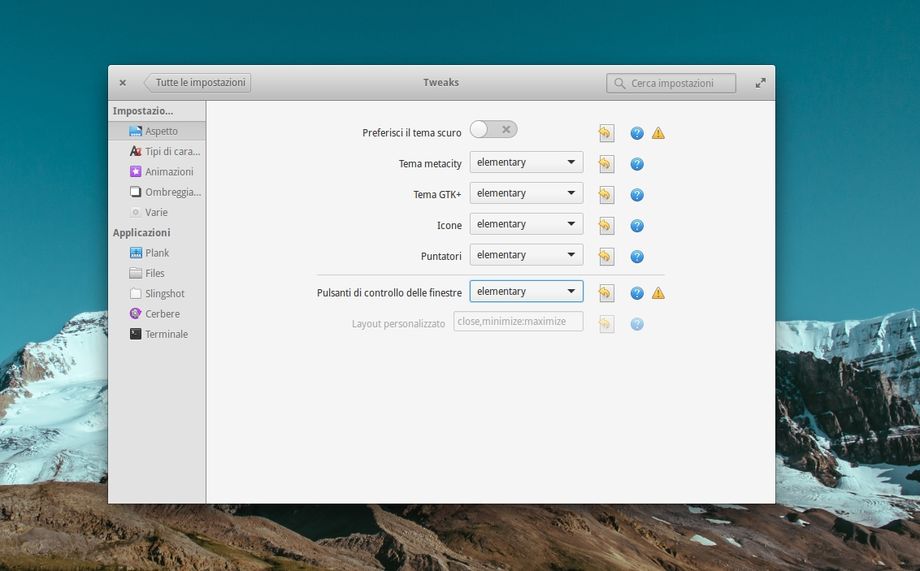Screen dimensions: 920x571
Task: Show help for Pulsanti di controllo delle finestre
Action: (637, 293)
